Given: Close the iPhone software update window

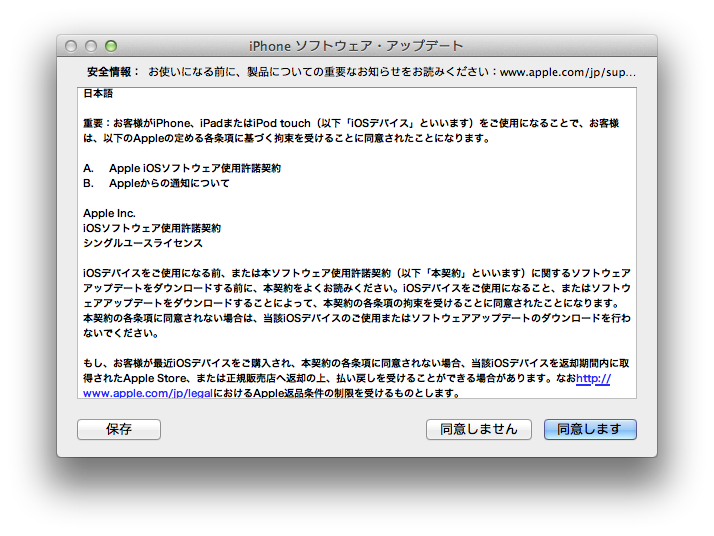Looking at the screenshot, I should click(71, 46).
